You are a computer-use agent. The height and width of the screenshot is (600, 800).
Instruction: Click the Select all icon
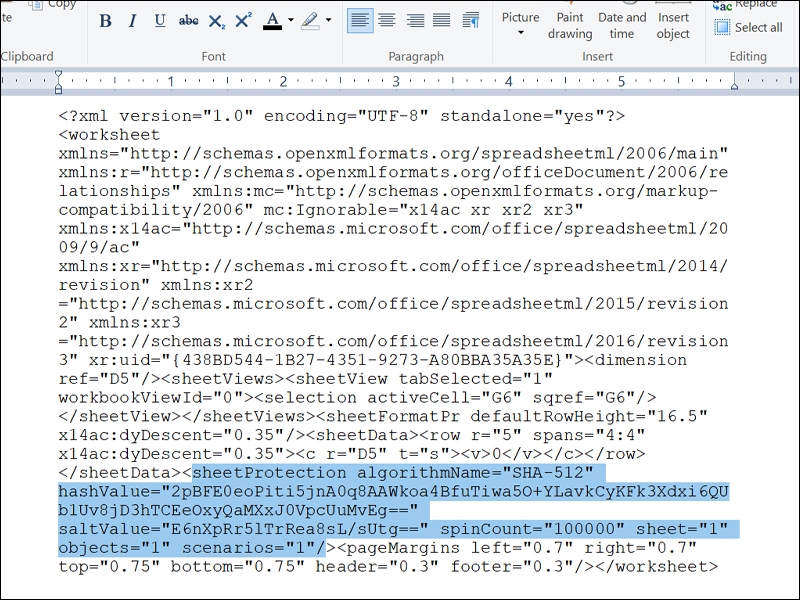click(x=722, y=28)
